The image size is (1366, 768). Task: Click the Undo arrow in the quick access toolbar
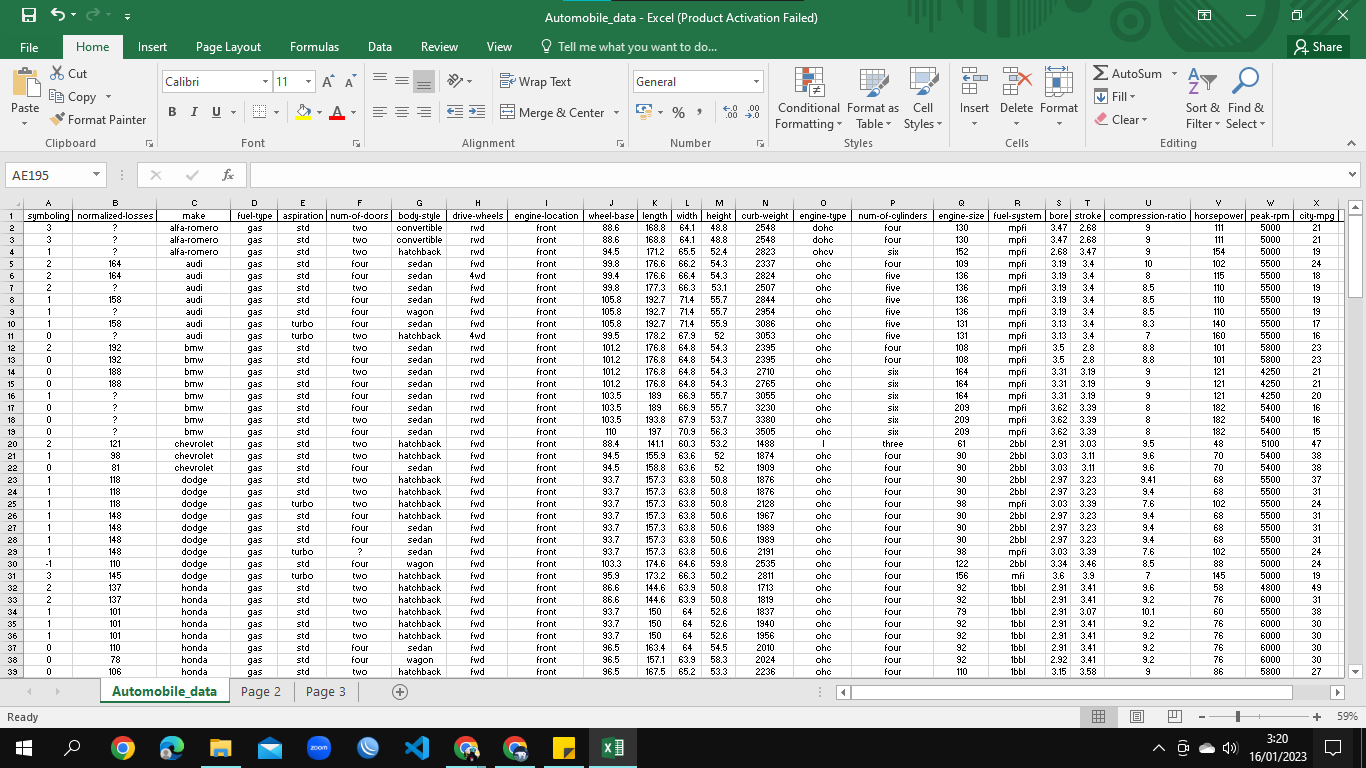click(x=58, y=16)
